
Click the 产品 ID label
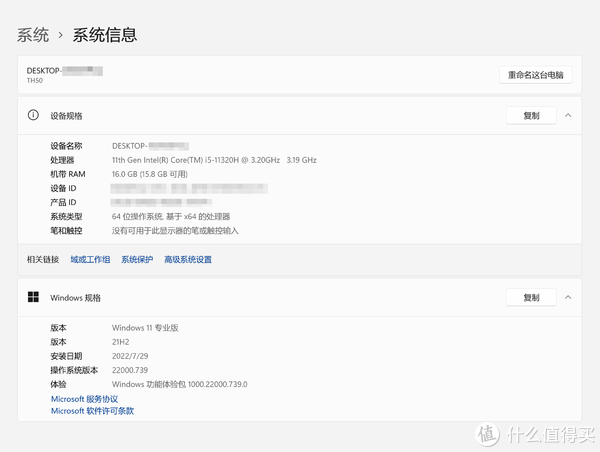[63, 202]
